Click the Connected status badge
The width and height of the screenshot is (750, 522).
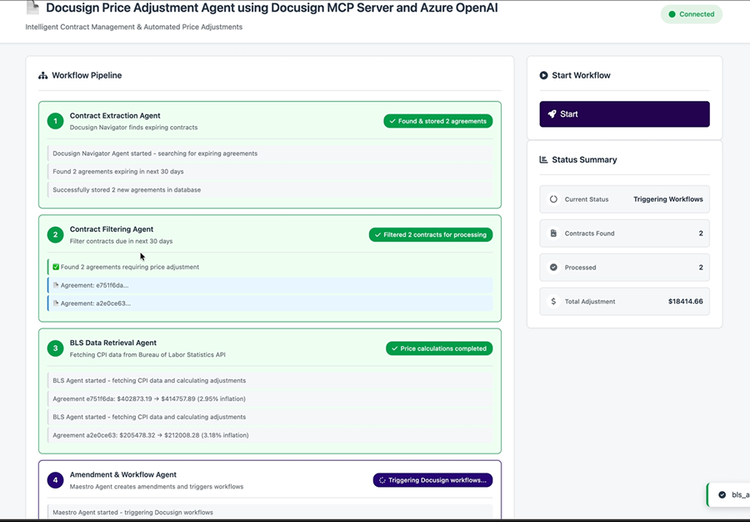(691, 14)
